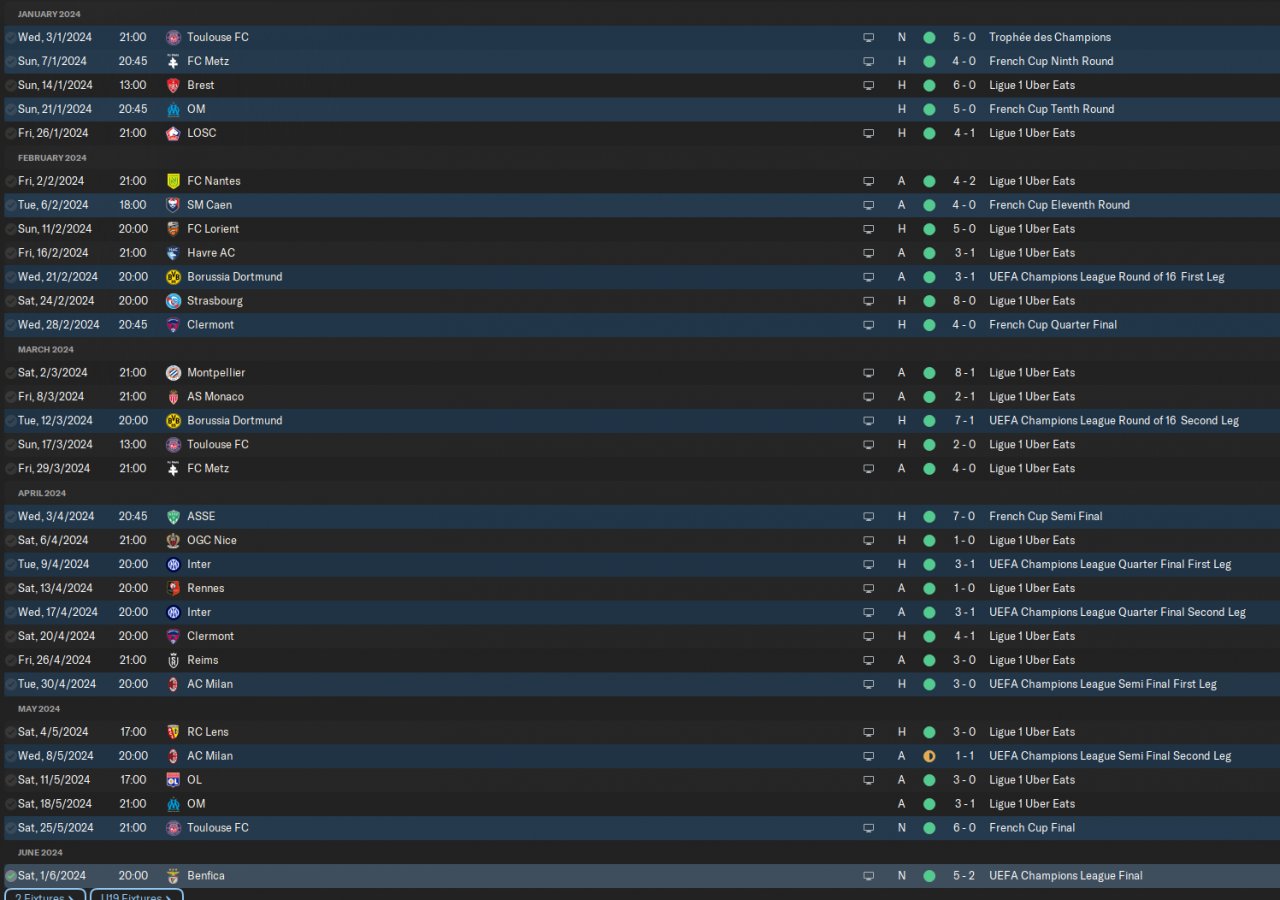Toggle the tick beside the RC Lens fixture date

(x=10, y=733)
